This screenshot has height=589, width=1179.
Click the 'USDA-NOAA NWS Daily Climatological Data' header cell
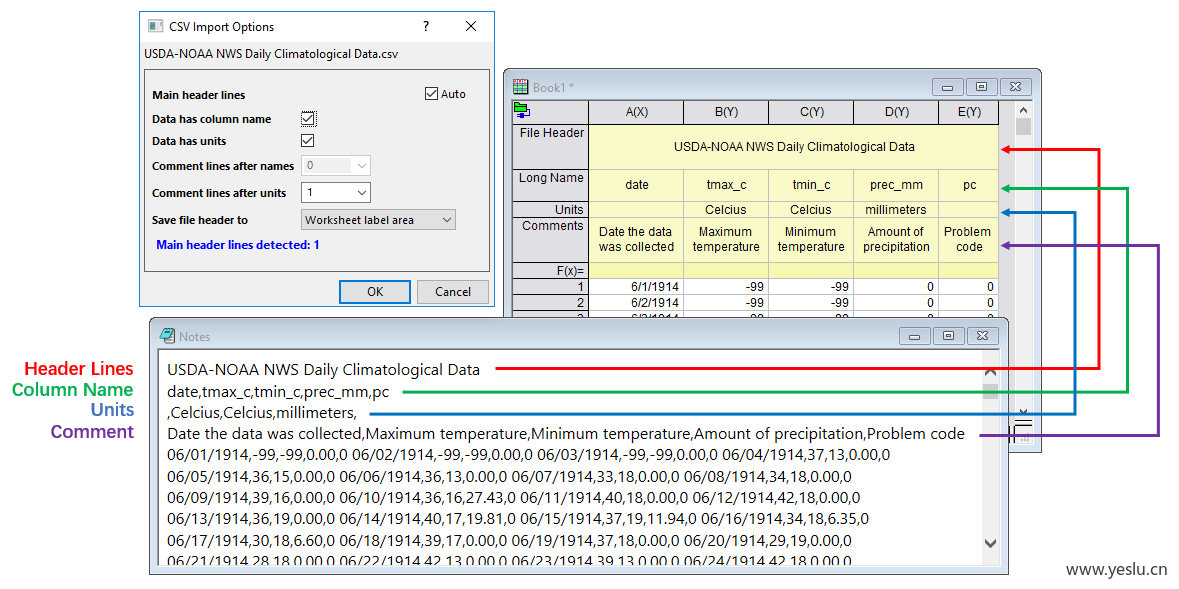[794, 147]
